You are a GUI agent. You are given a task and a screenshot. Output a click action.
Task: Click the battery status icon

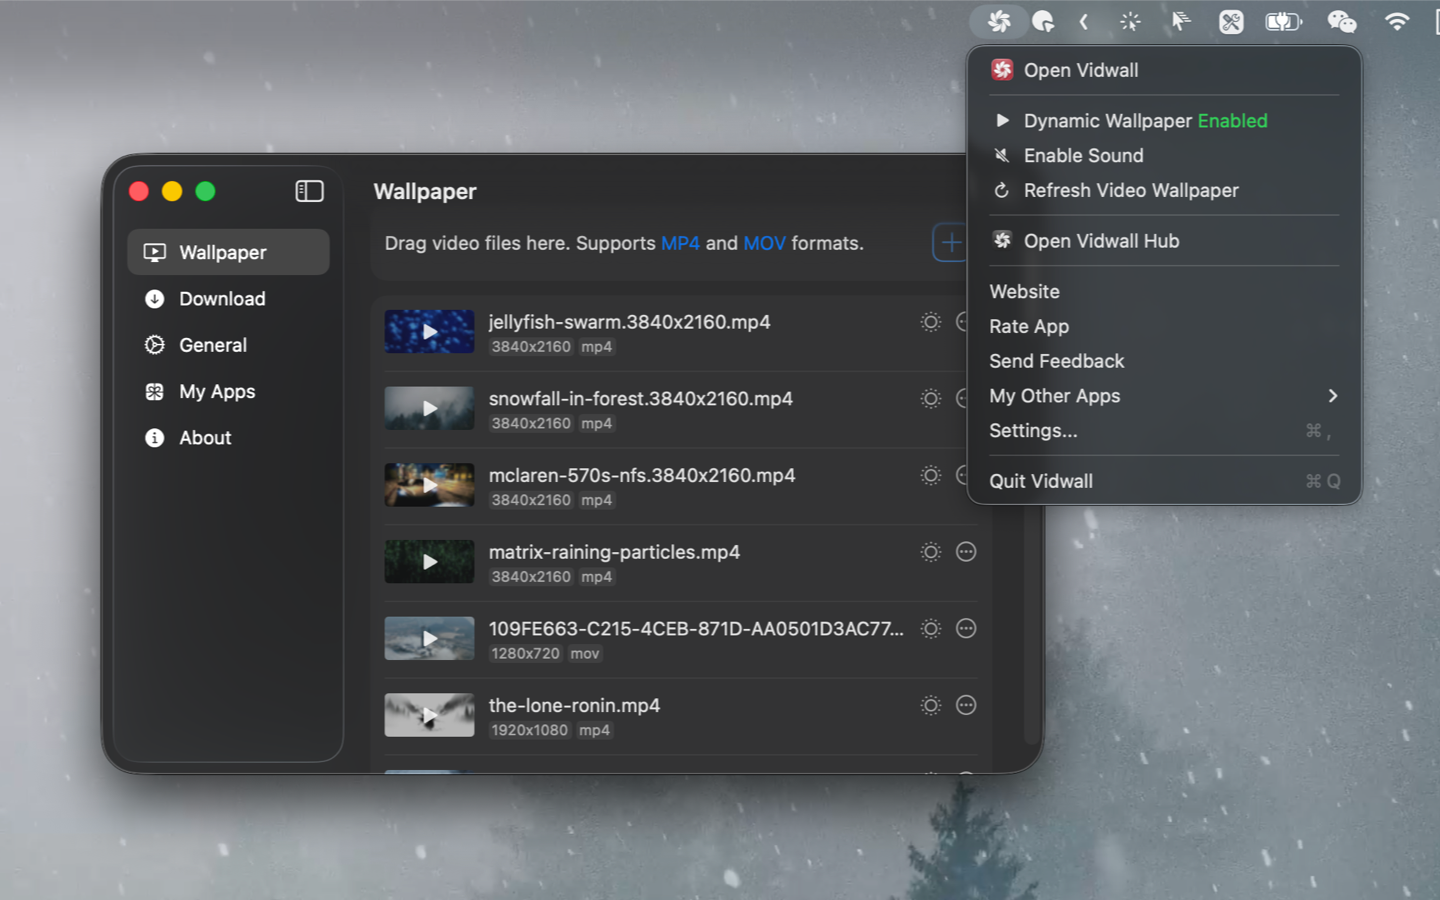pyautogui.click(x=1283, y=21)
